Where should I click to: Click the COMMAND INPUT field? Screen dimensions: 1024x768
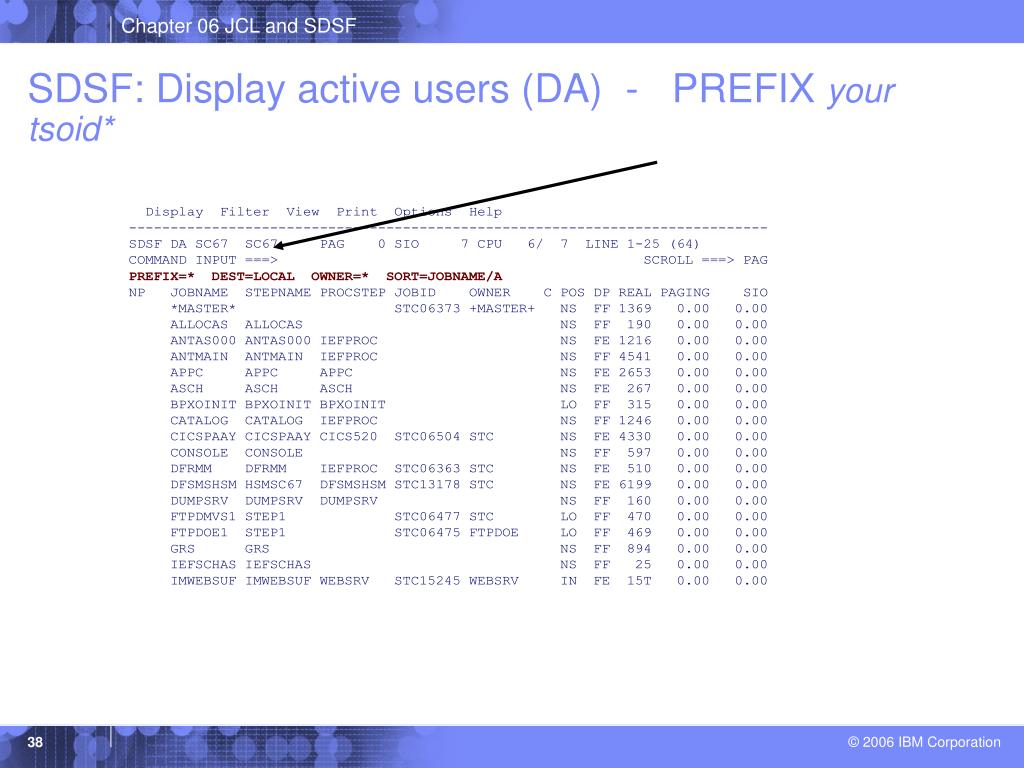(x=203, y=260)
